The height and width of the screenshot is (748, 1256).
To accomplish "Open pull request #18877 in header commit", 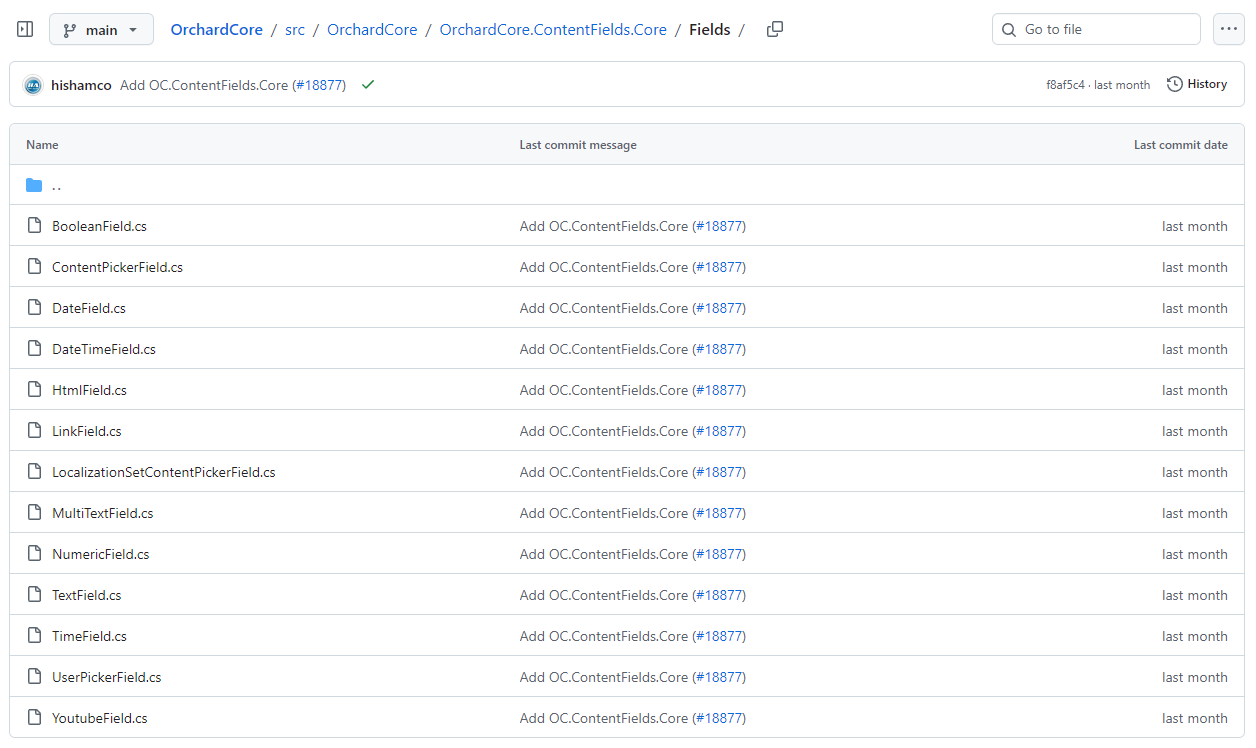I will coord(319,85).
